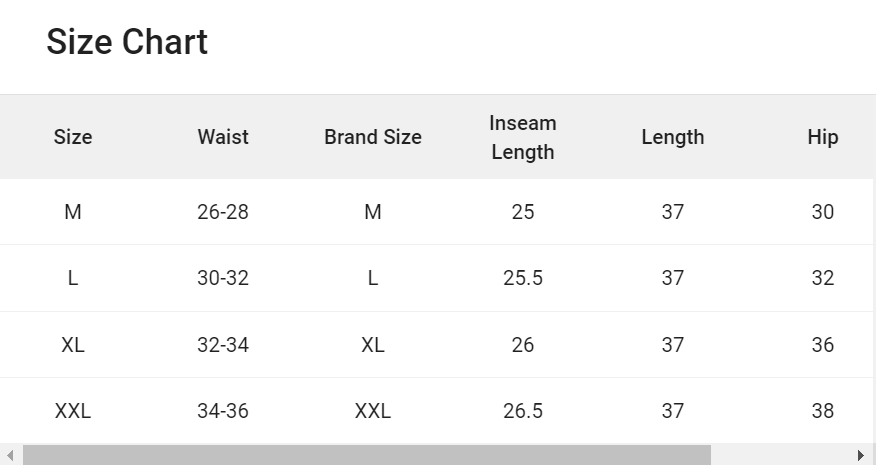Click the 34-36 waist measurement

tap(223, 411)
